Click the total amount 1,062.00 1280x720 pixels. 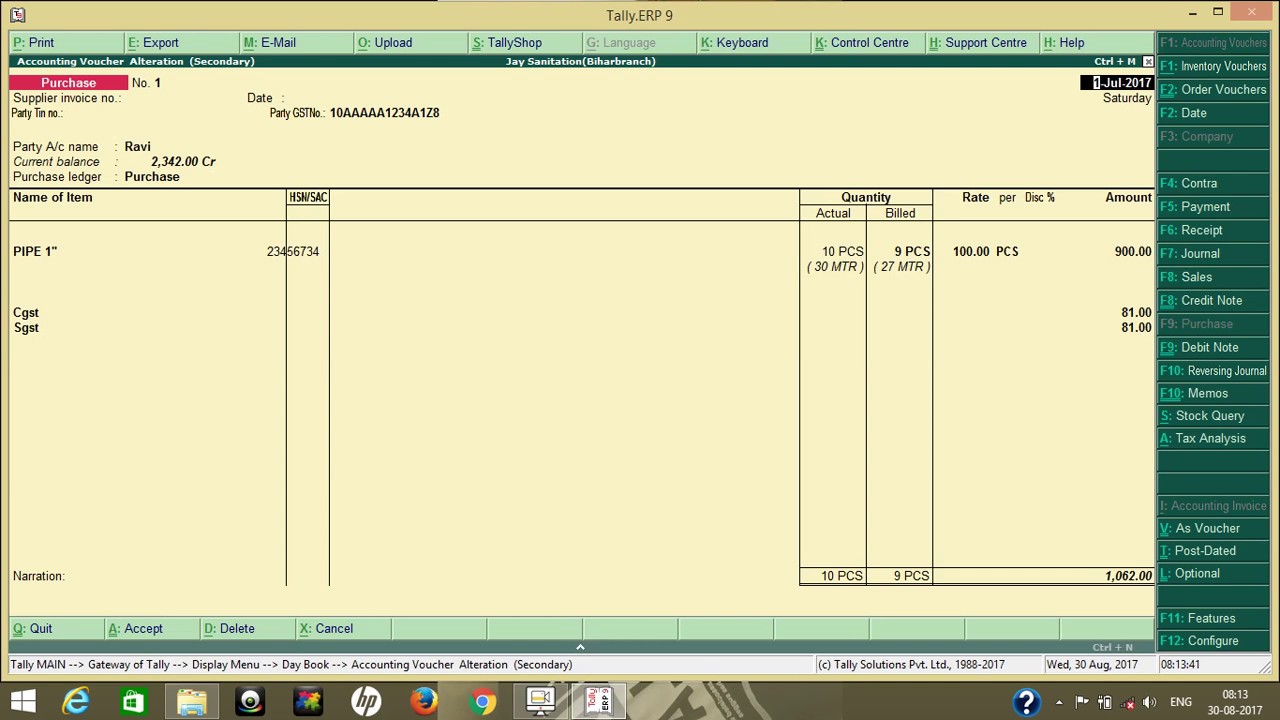click(x=1128, y=576)
